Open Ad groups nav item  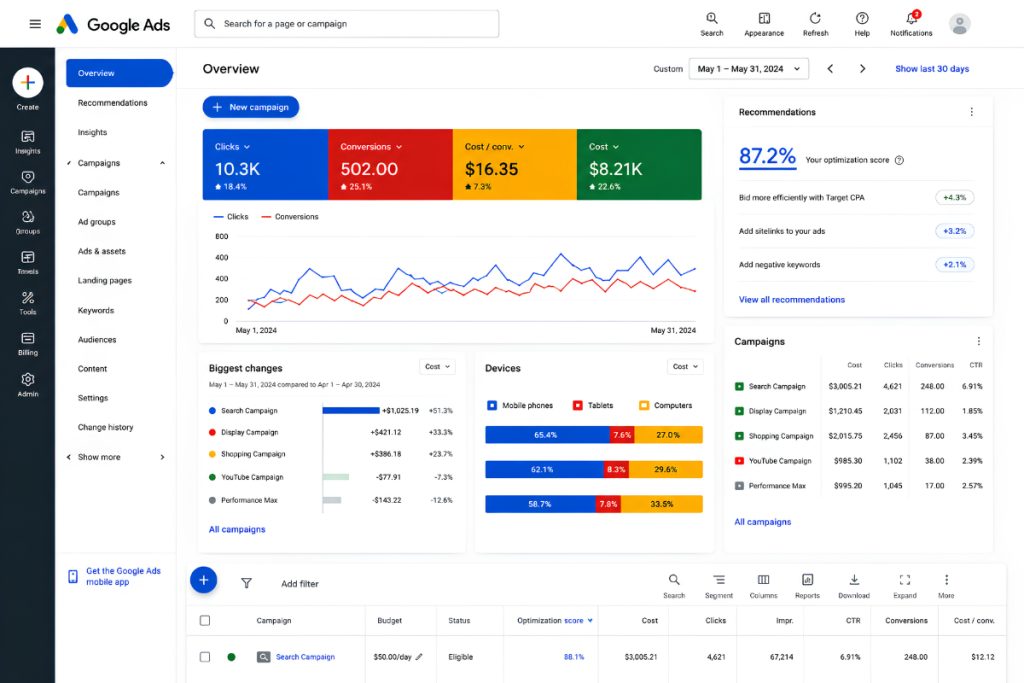(97, 222)
